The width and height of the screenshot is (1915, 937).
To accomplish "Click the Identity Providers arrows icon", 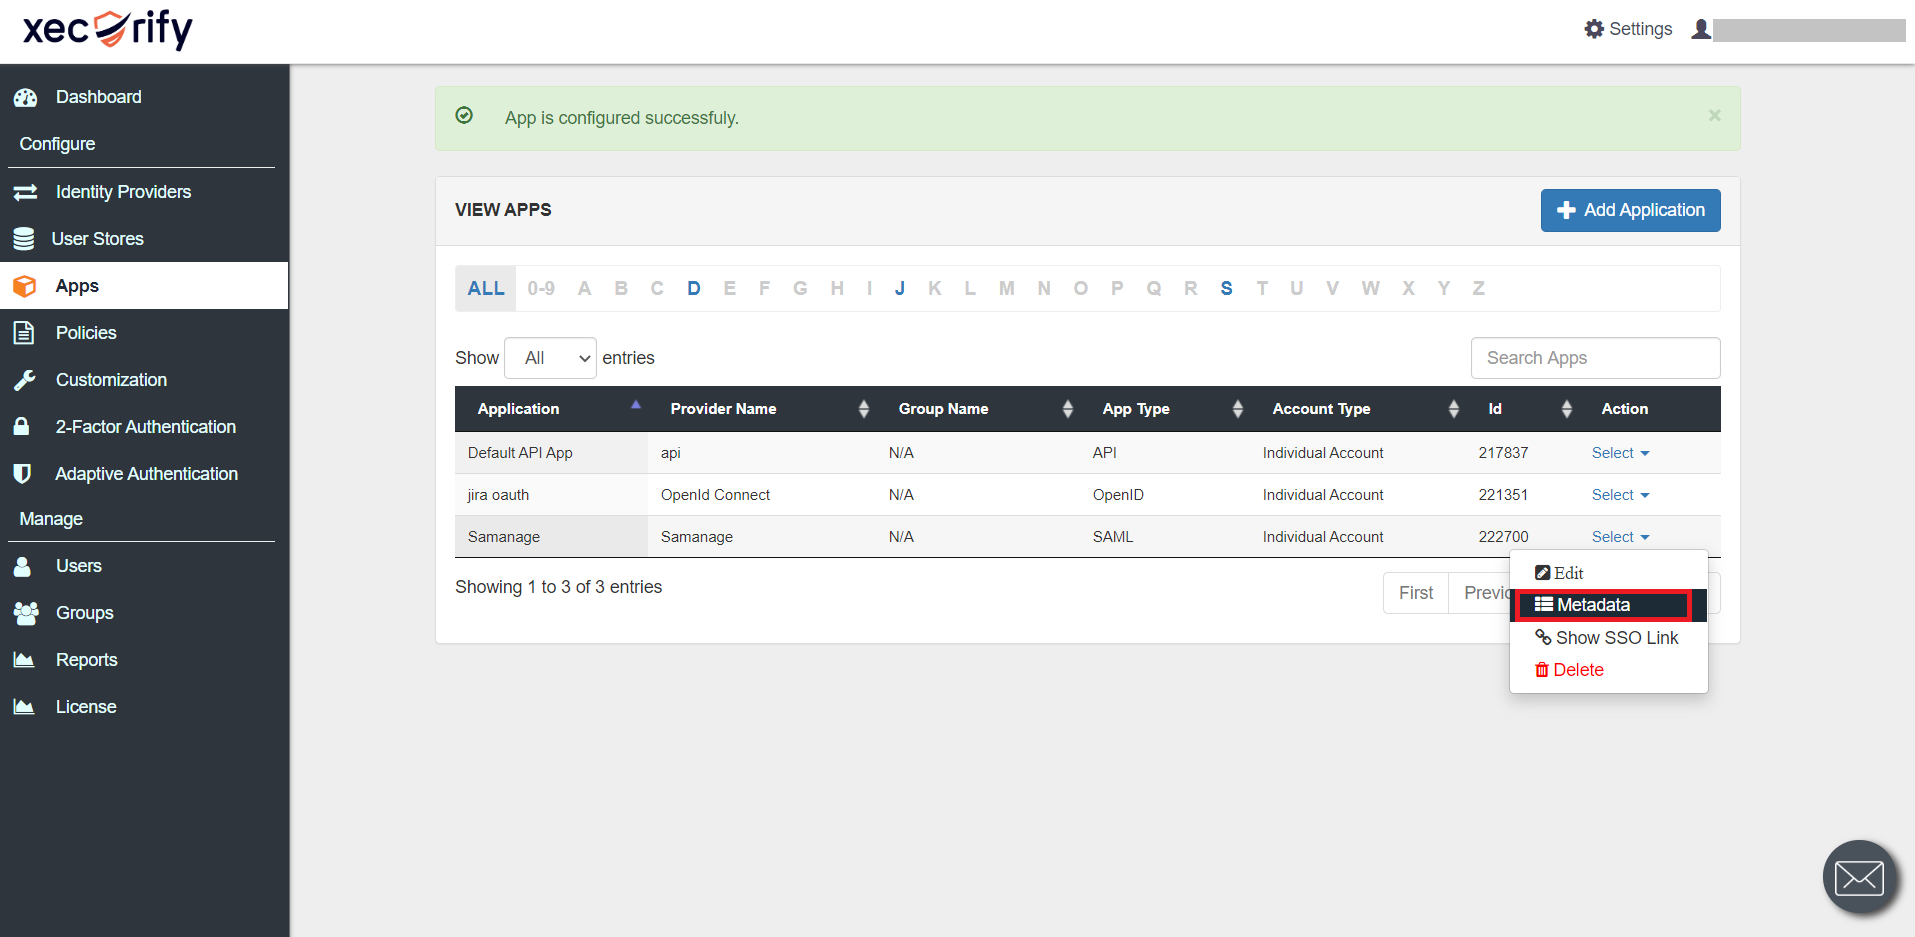I will [25, 192].
